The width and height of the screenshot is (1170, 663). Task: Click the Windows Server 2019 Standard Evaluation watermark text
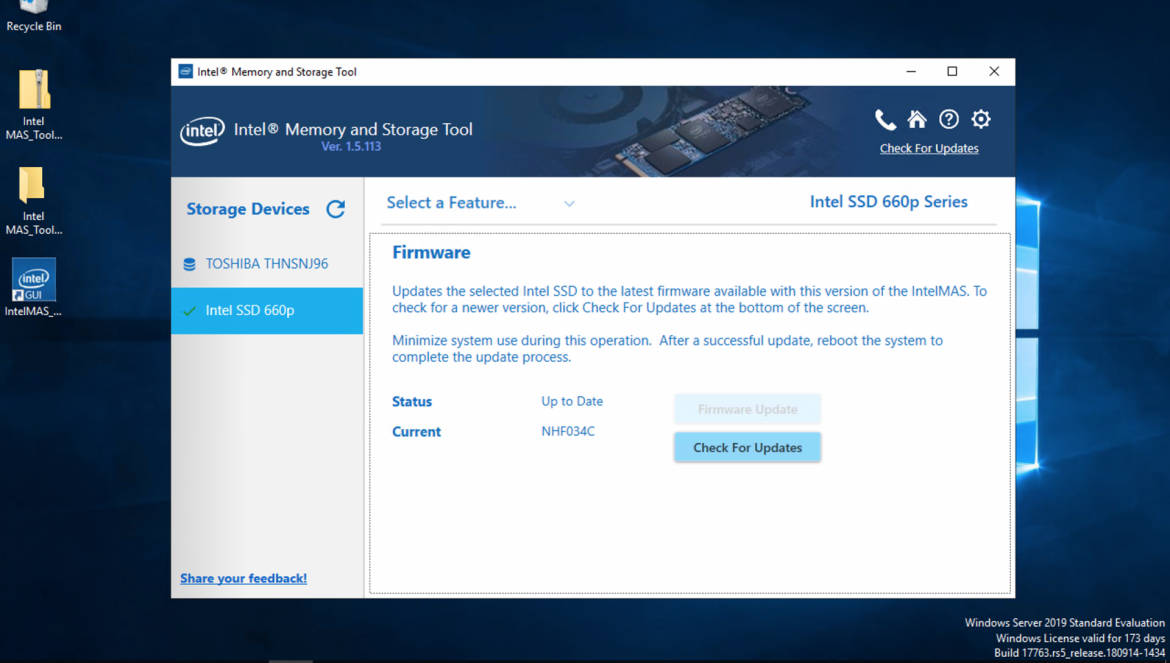tap(1065, 623)
